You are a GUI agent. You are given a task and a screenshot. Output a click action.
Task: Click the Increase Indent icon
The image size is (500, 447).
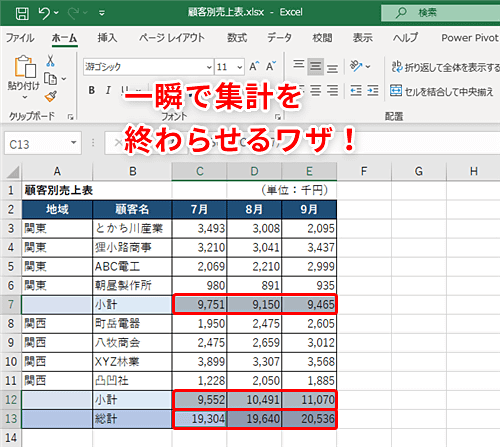tap(373, 91)
